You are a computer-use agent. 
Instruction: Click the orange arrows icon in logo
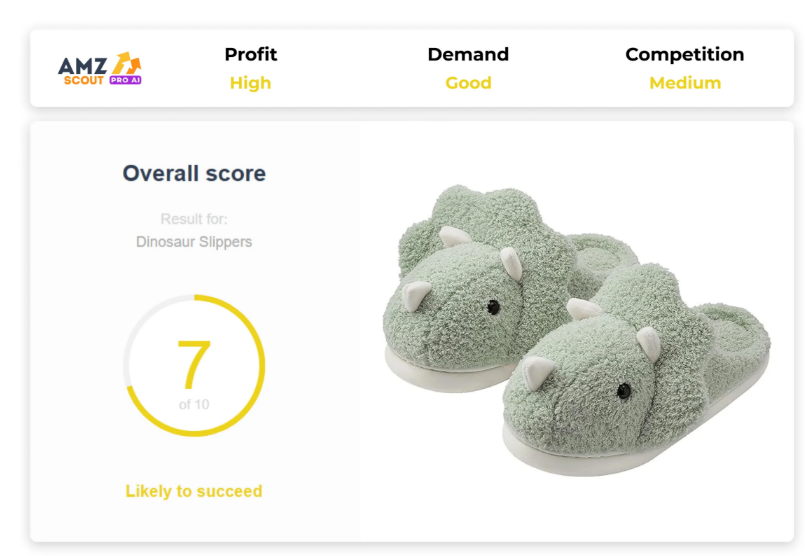pos(128,64)
